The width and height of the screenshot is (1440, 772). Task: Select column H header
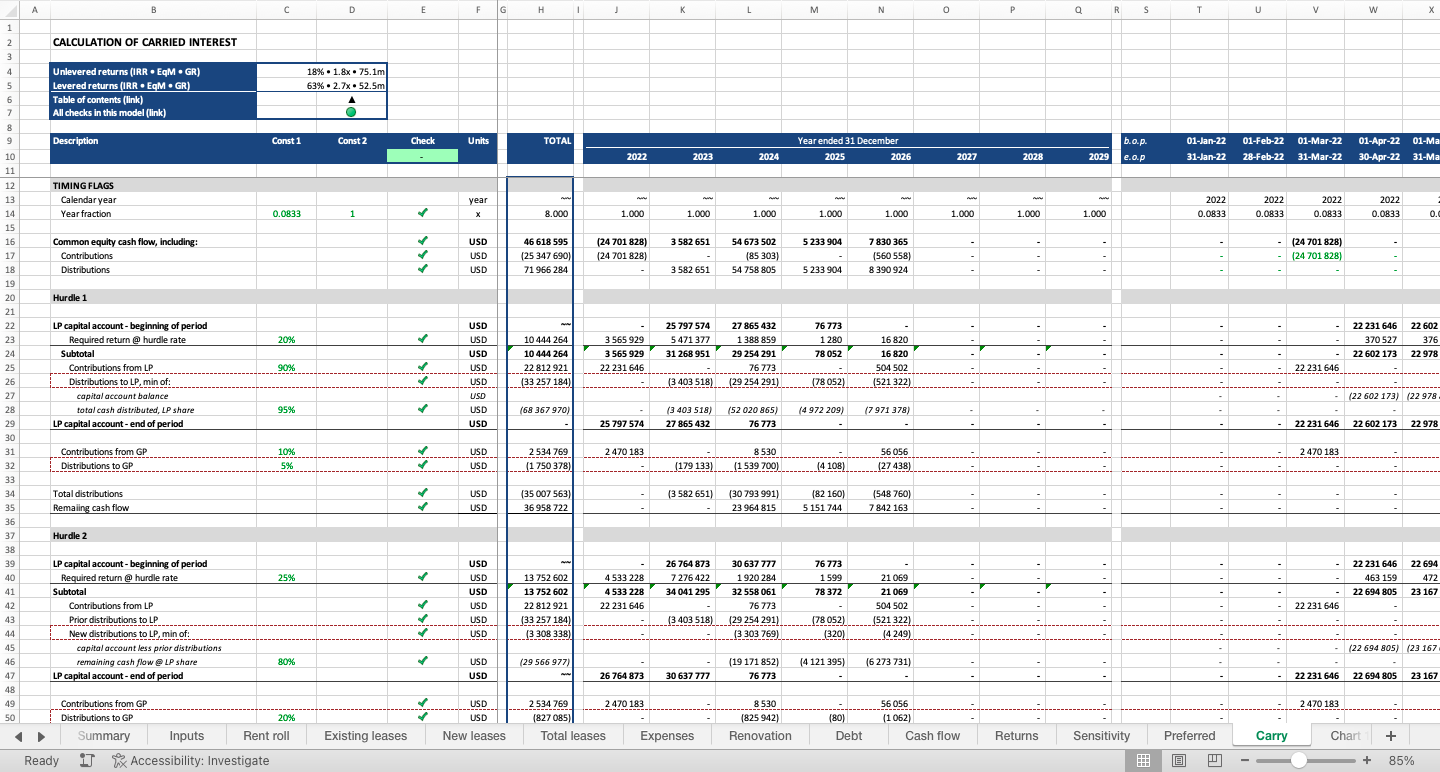540,10
